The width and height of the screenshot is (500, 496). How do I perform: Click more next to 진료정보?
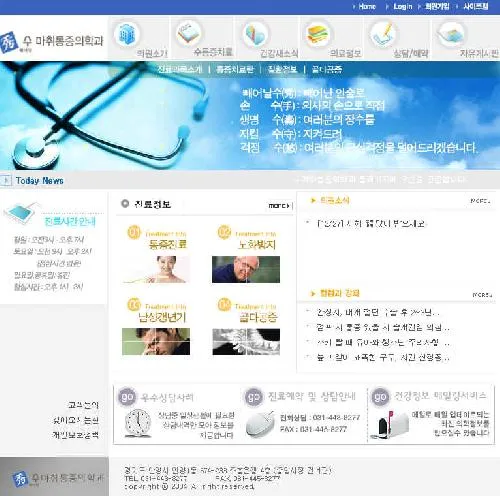coord(279,206)
